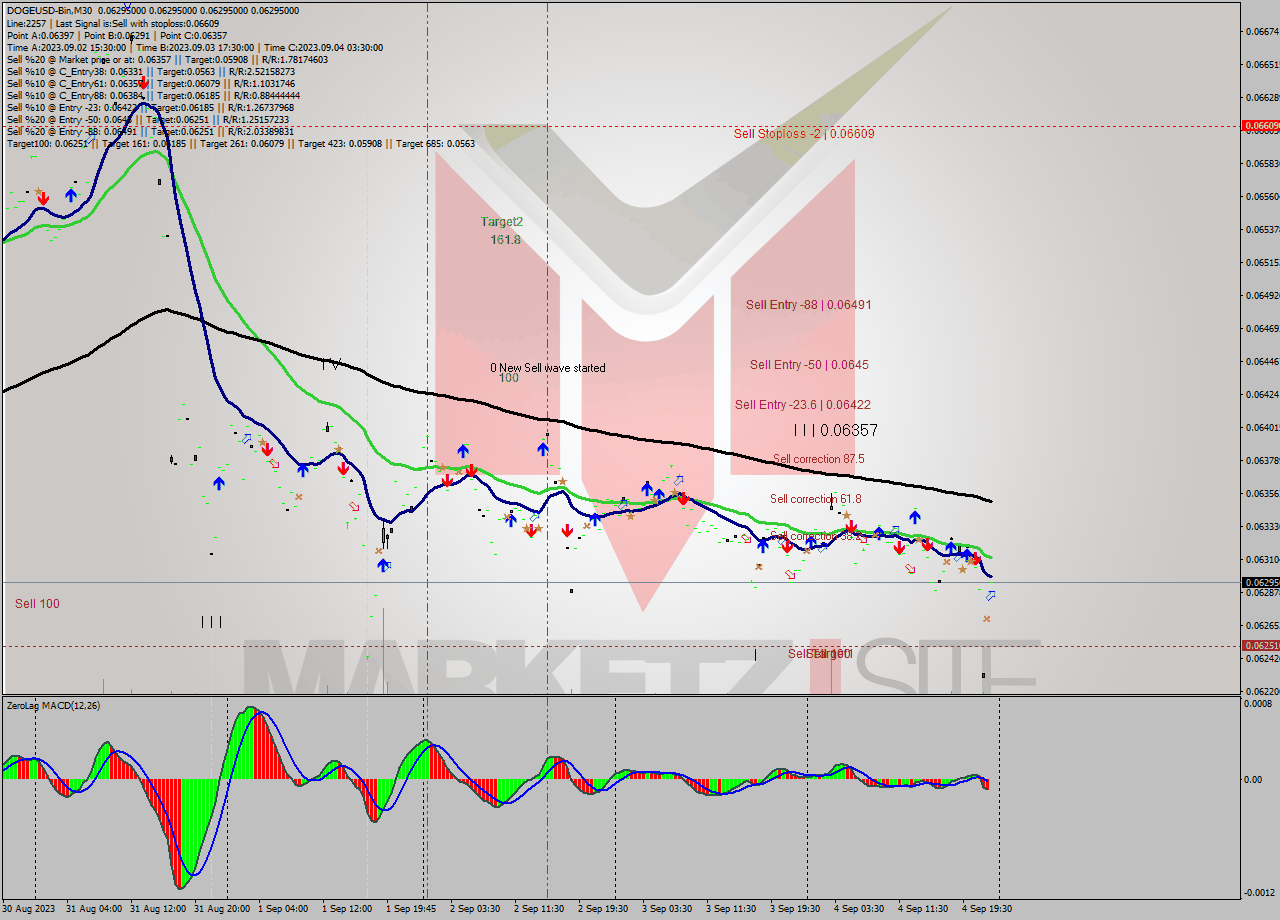The image size is (1280, 920).
Task: Click the 3 Sep 11:30 time axis label
Action: coord(731,909)
